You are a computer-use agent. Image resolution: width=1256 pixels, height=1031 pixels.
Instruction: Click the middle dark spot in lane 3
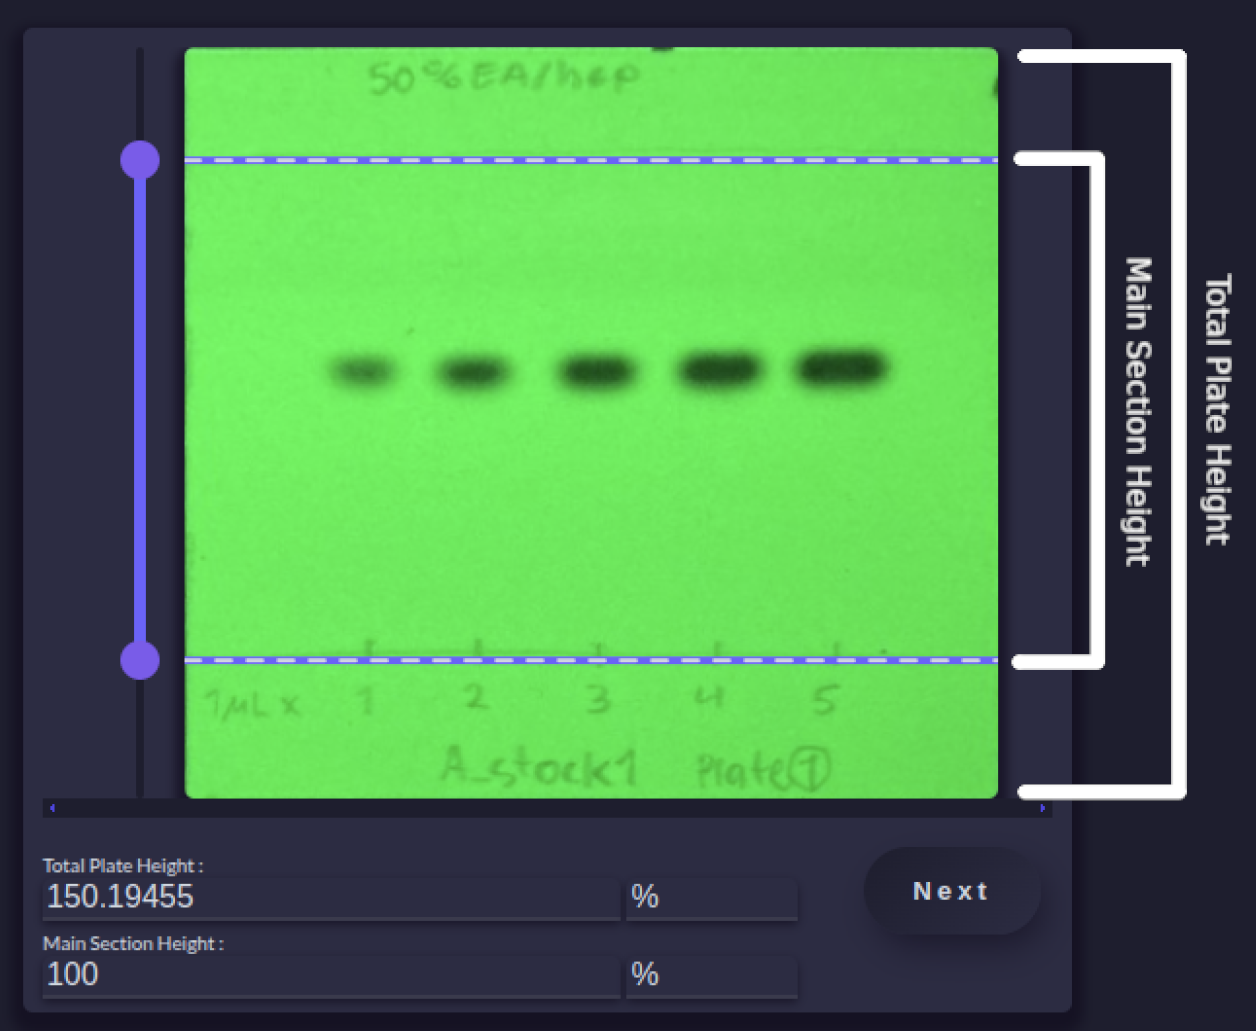click(x=597, y=372)
